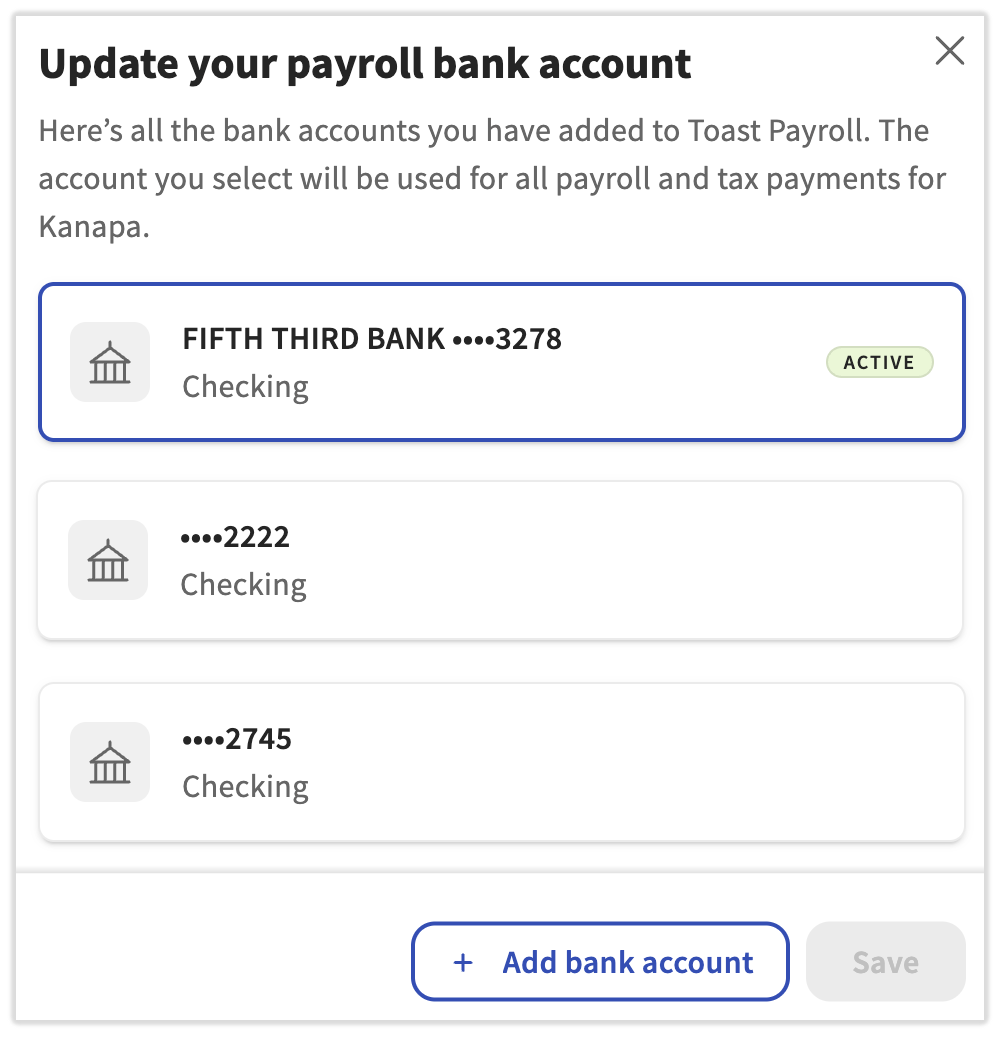Close the payroll bank account dialog
This screenshot has width=1002, height=1038.
point(949,51)
